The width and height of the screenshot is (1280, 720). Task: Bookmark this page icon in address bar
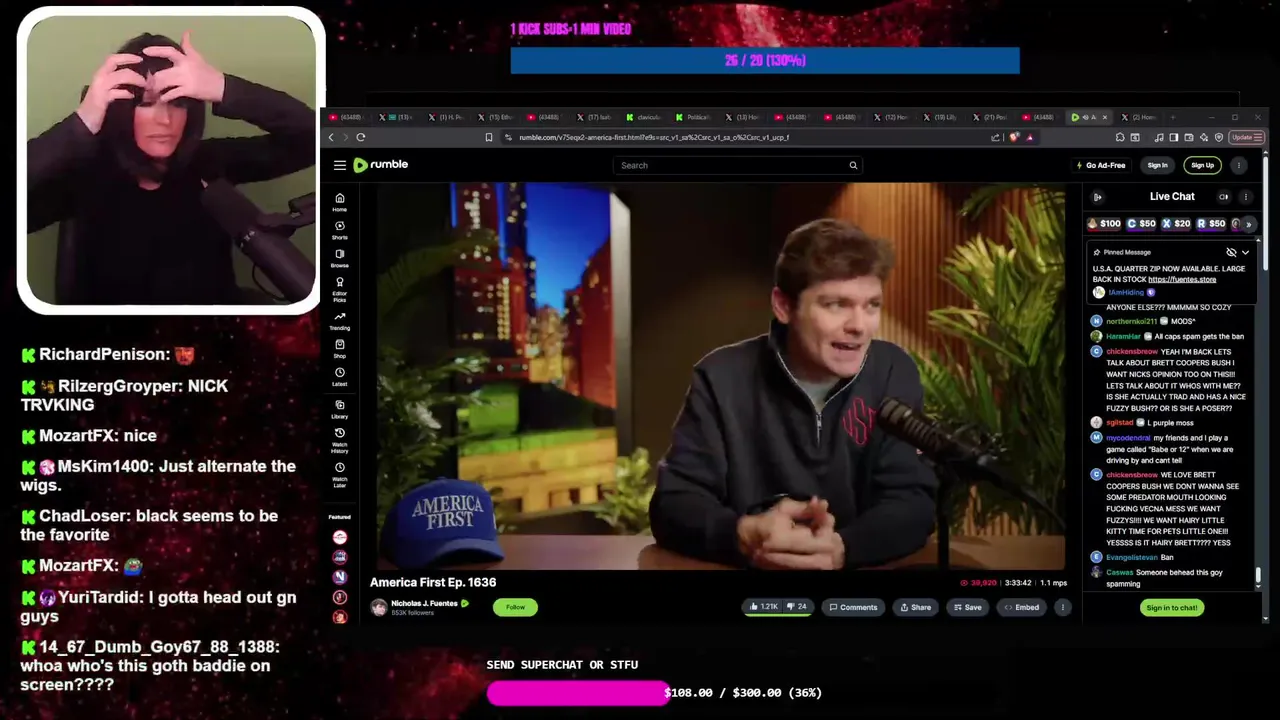pyautogui.click(x=489, y=137)
